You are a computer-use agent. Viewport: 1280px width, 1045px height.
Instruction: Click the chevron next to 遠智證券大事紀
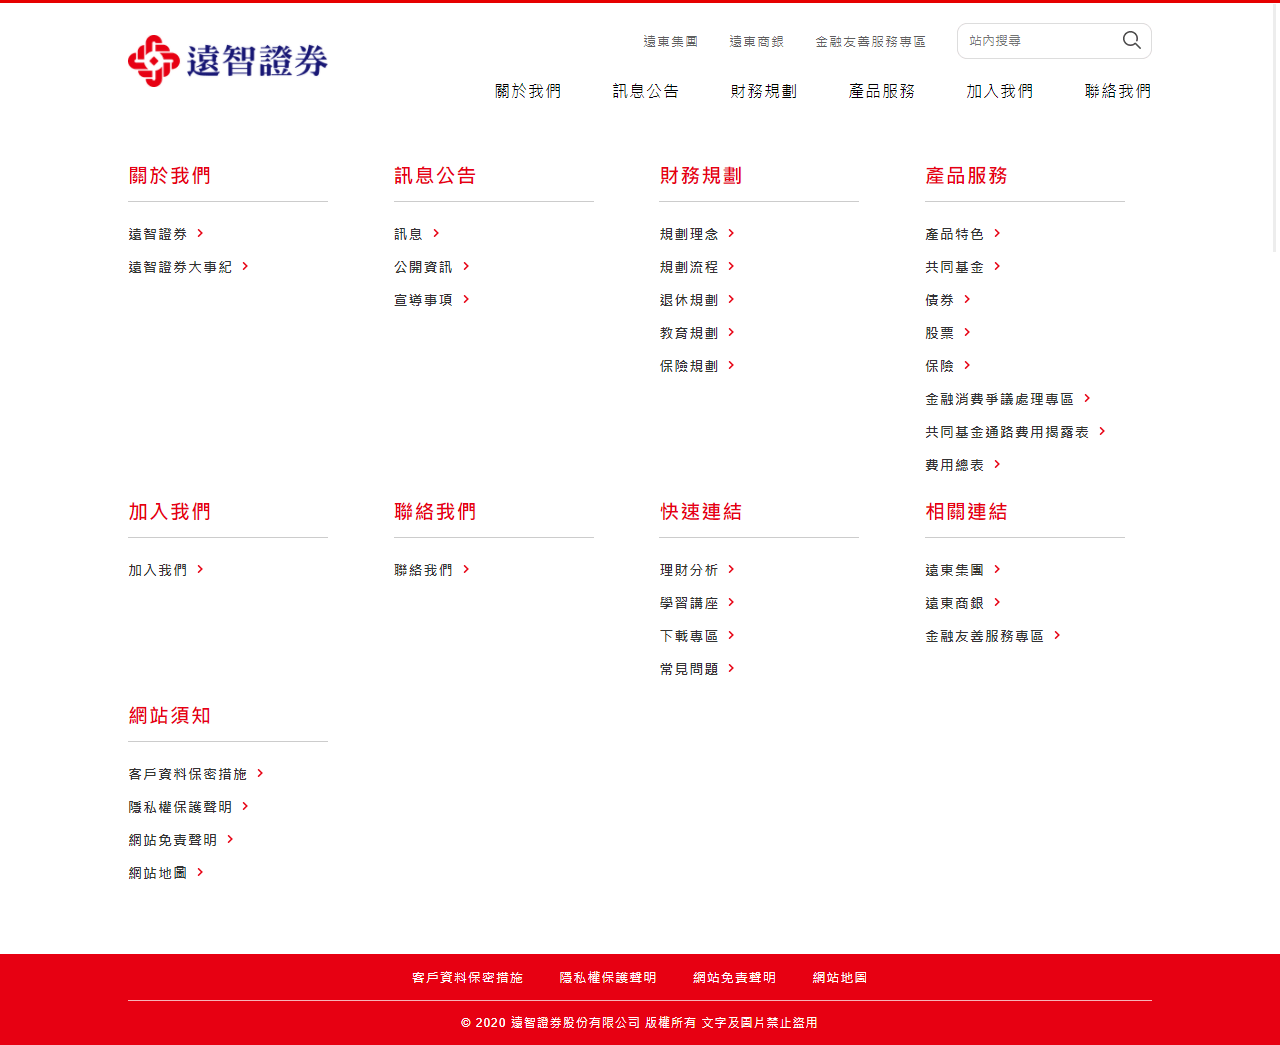[x=245, y=266]
